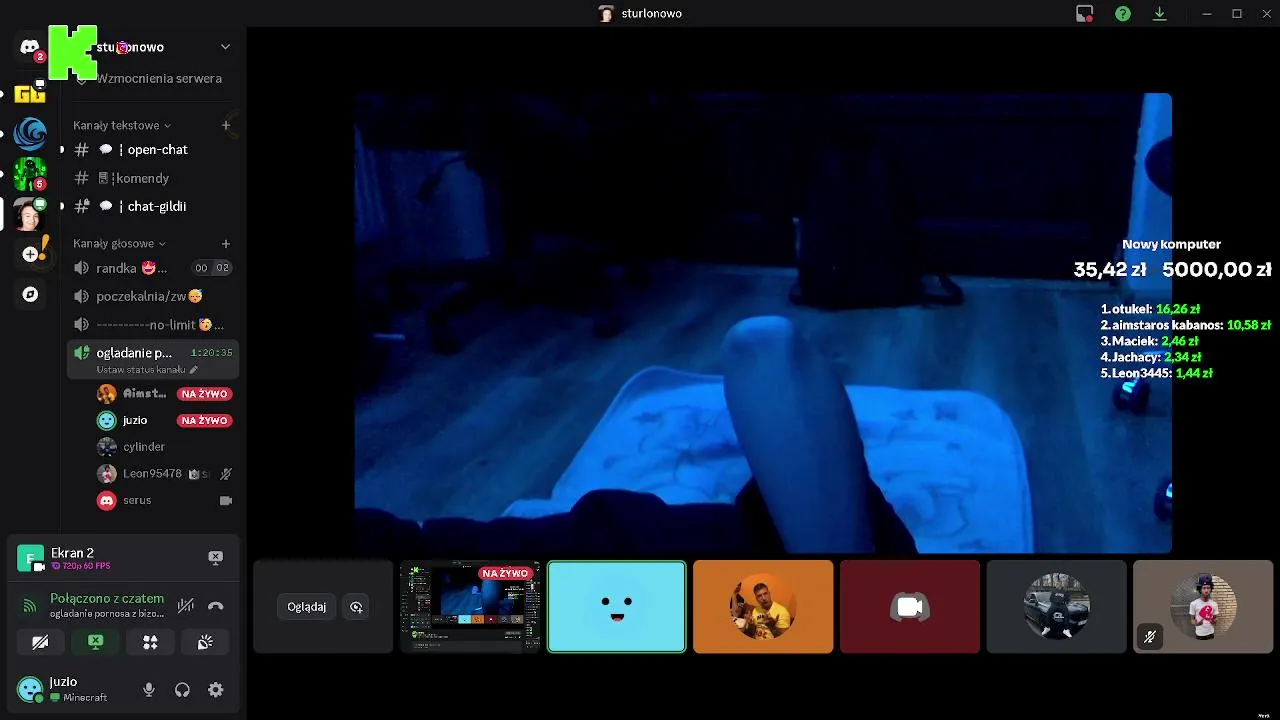Click Ustaw status kanału edit link

pyautogui.click(x=147, y=369)
